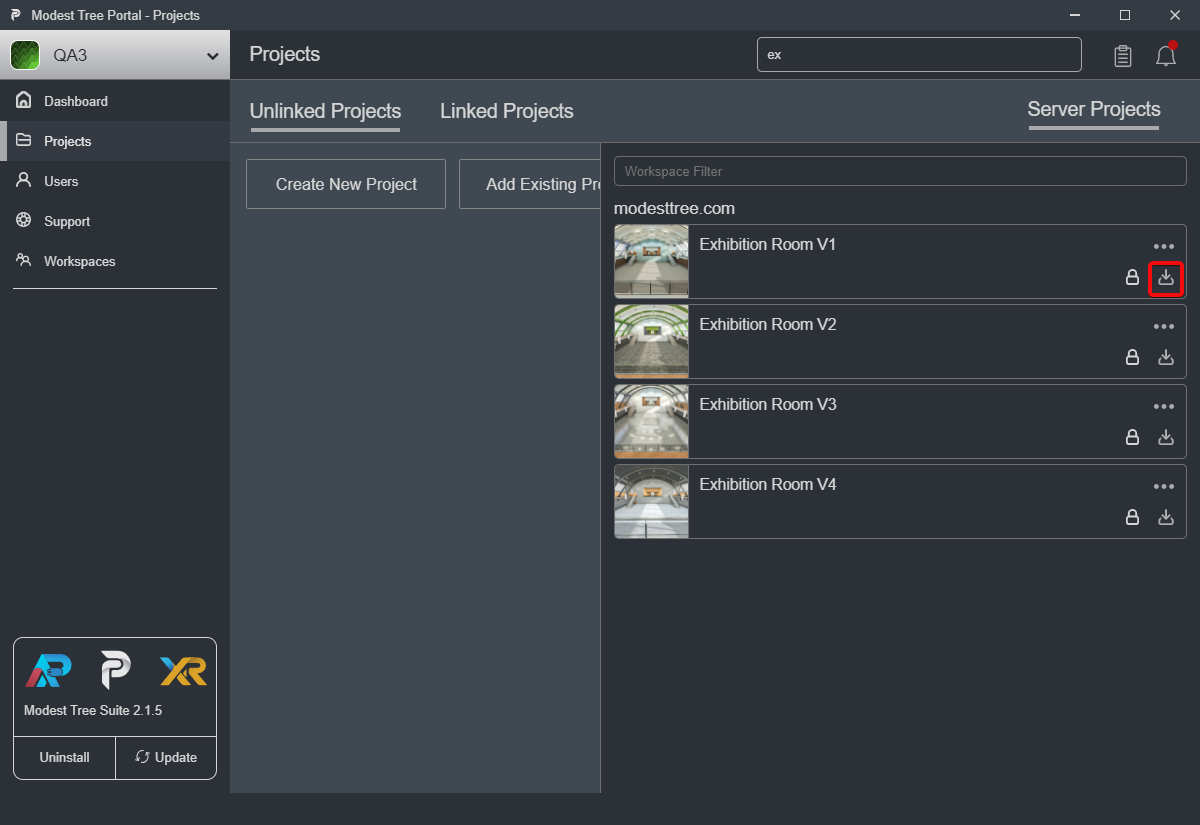
Task: Click the 'modesttree.com' server heading
Action: (x=674, y=209)
